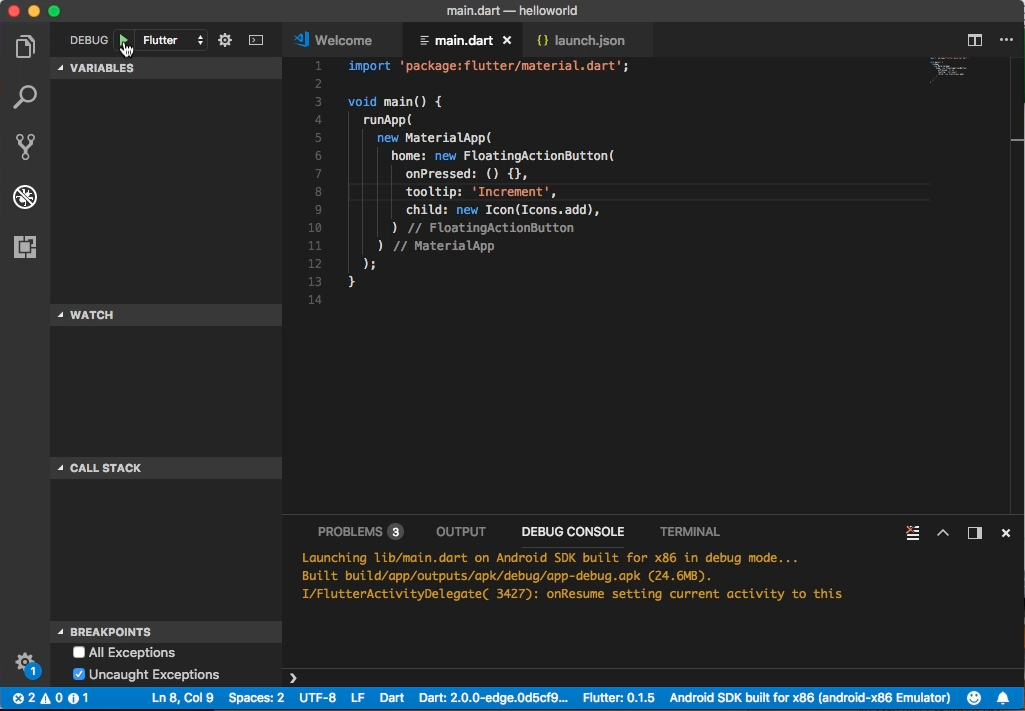1025x711 pixels.
Task: Click the 'Launching lib/main.dart' console line
Action: 550,558
